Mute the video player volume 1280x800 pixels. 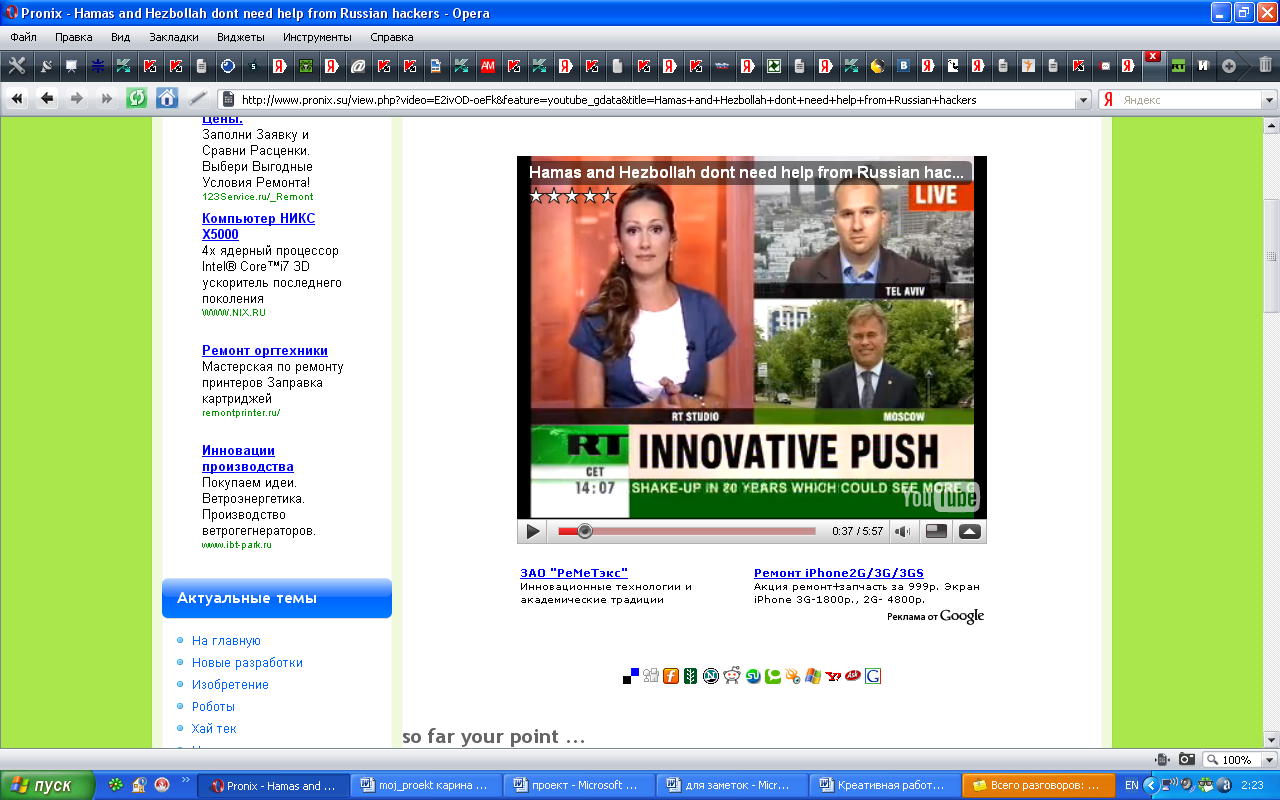coord(903,532)
